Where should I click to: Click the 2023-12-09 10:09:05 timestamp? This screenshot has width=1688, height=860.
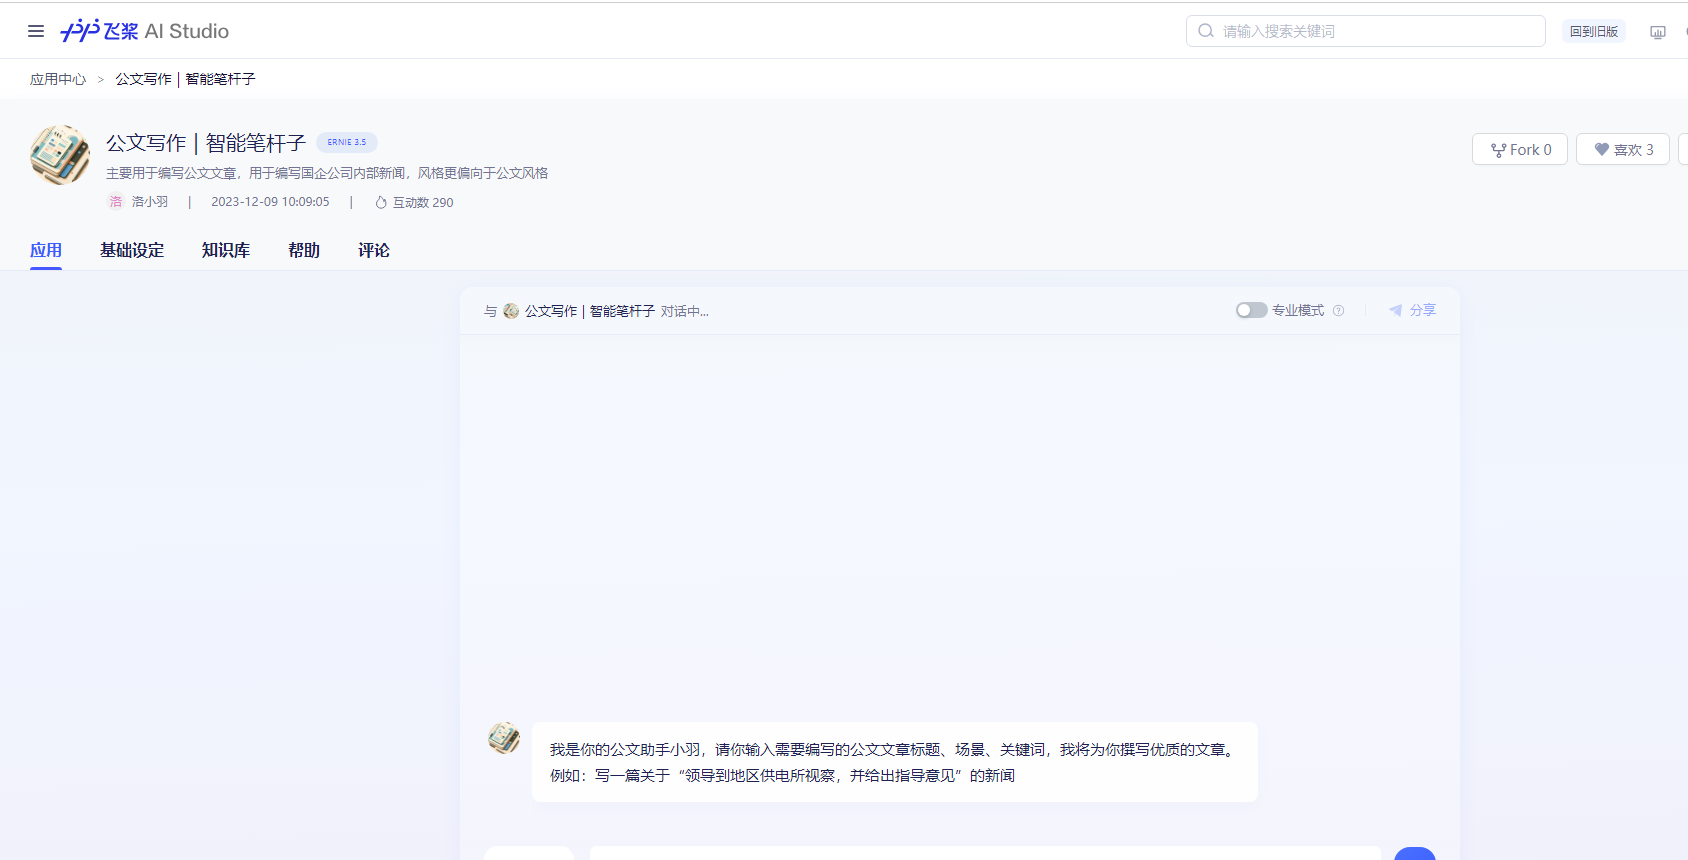(270, 202)
